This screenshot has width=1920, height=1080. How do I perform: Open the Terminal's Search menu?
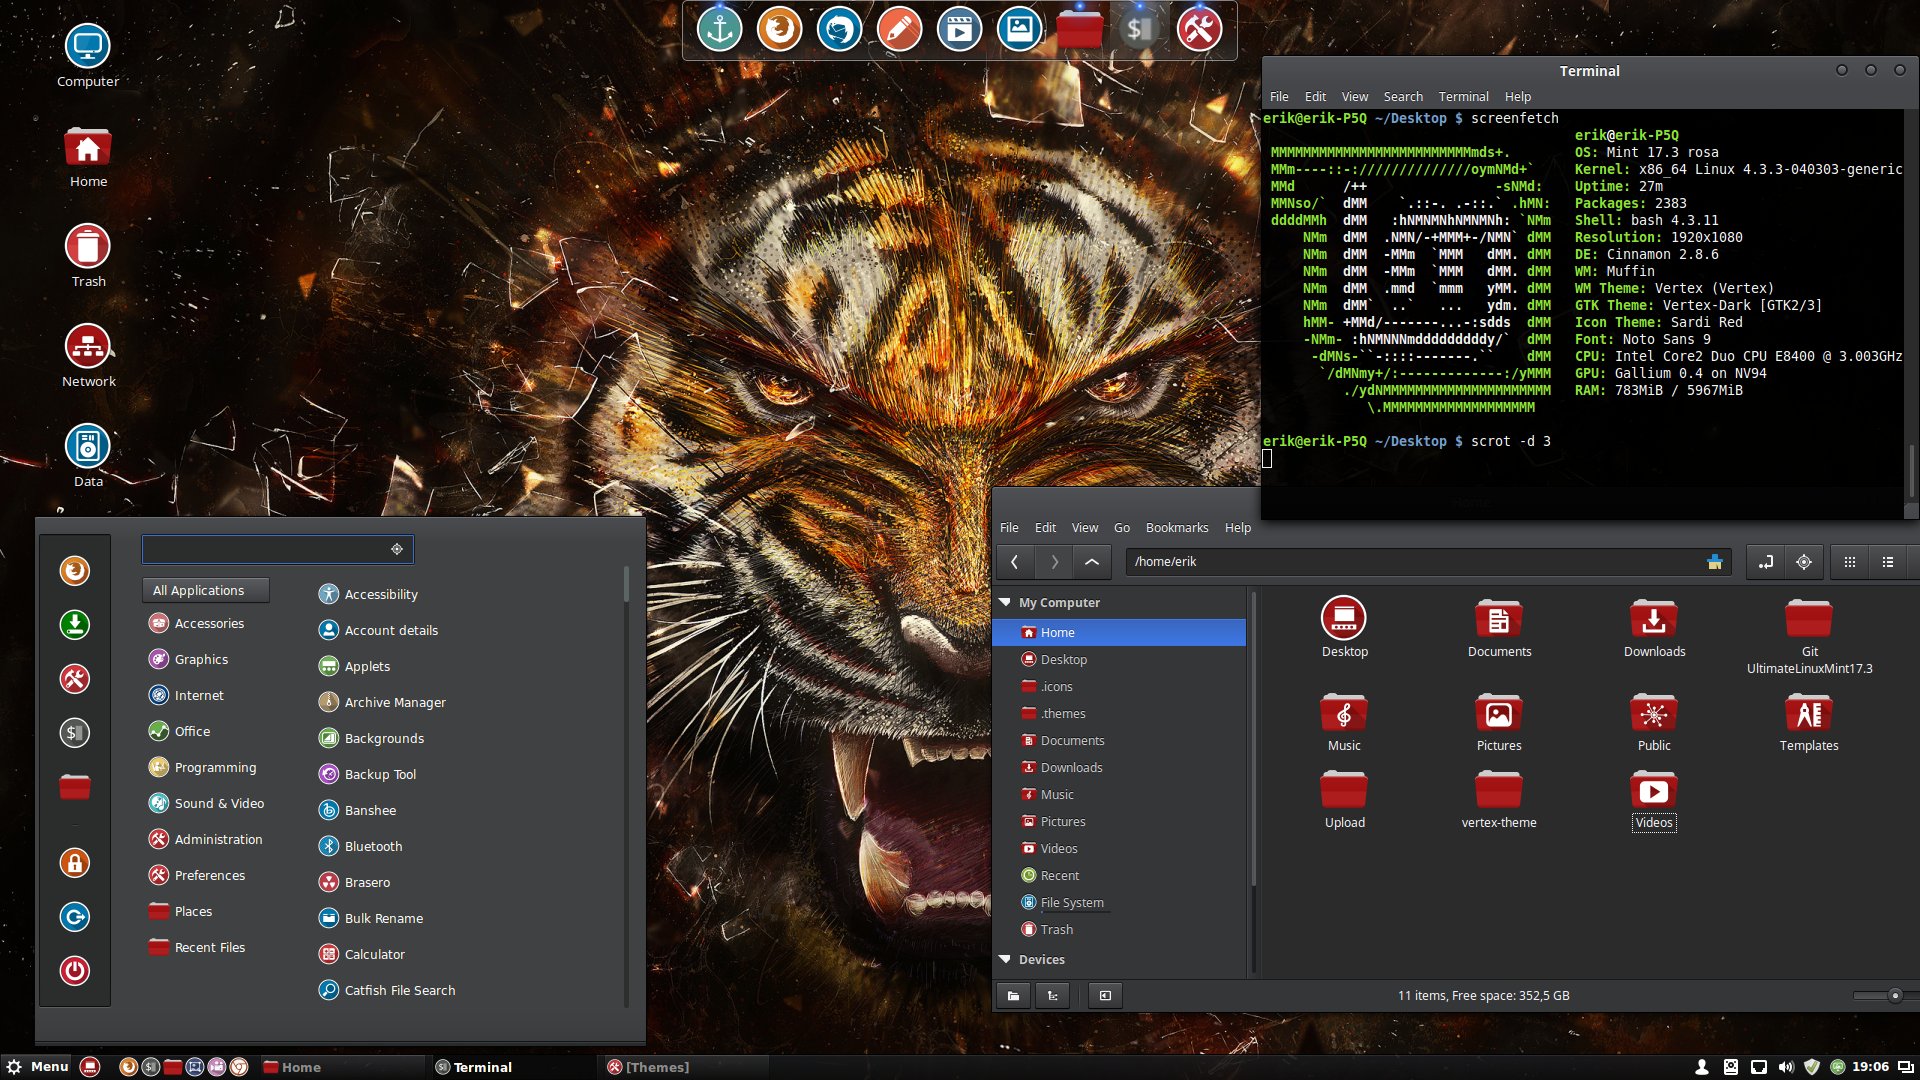(1402, 97)
